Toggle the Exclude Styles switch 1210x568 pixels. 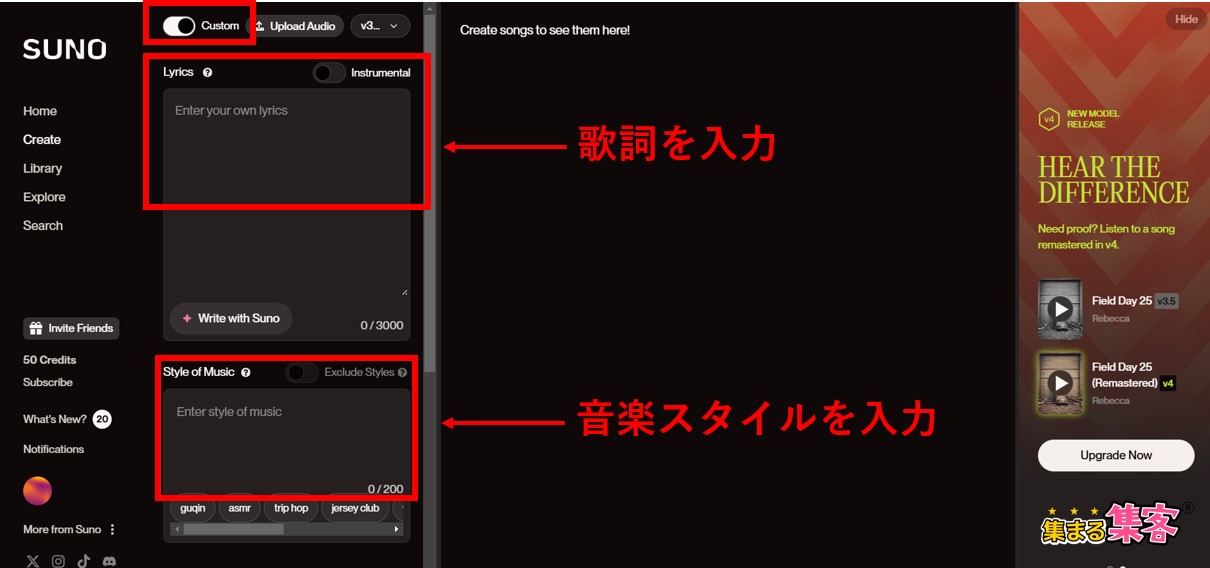click(302, 372)
